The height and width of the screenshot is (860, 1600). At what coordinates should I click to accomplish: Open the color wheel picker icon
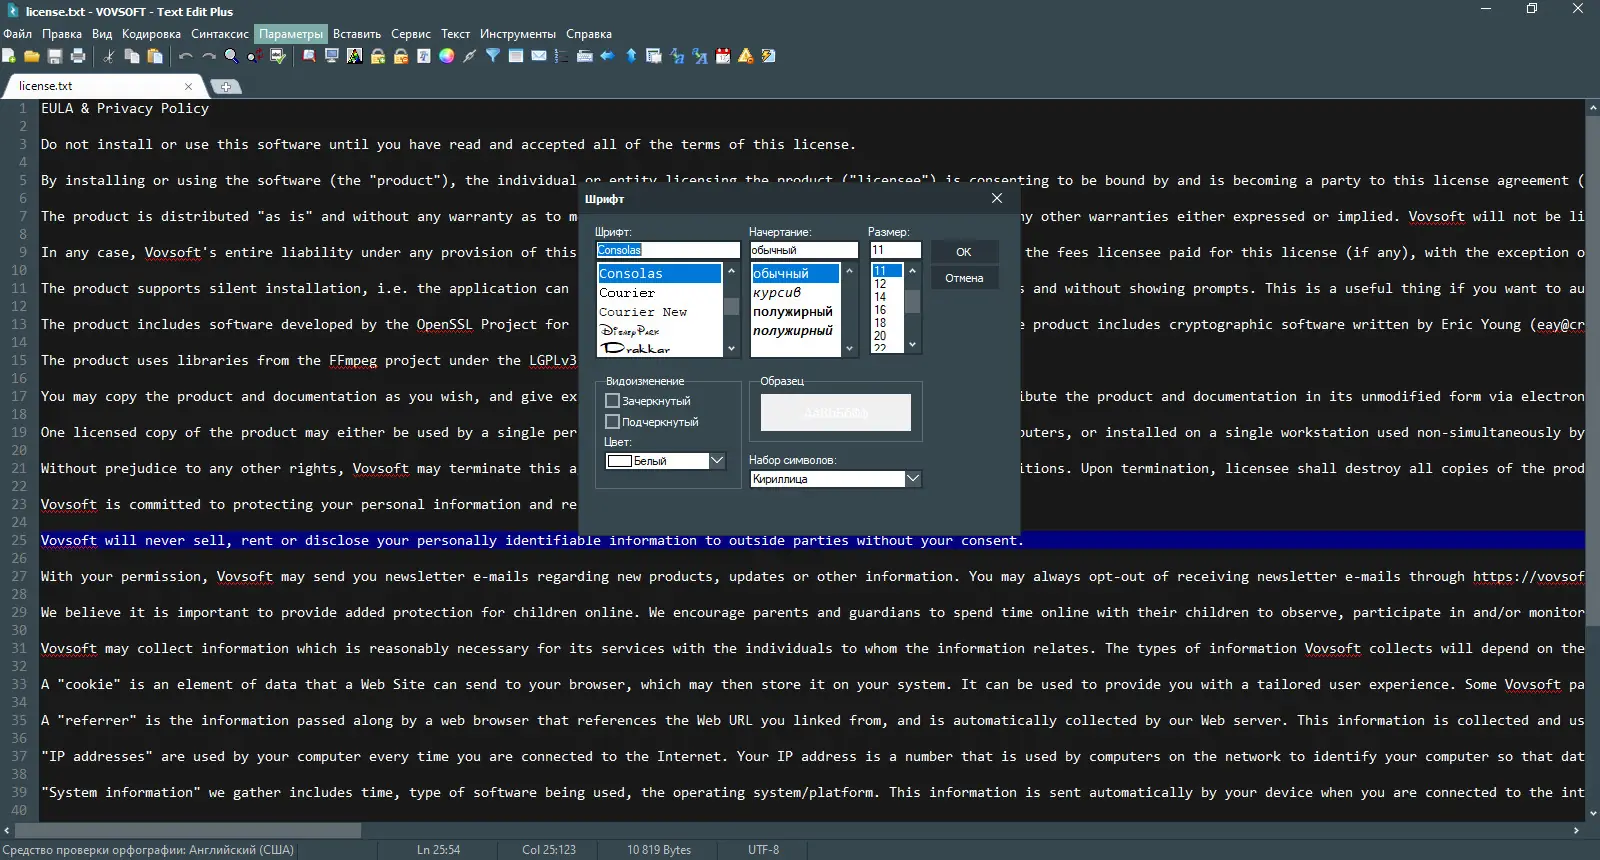tap(447, 56)
